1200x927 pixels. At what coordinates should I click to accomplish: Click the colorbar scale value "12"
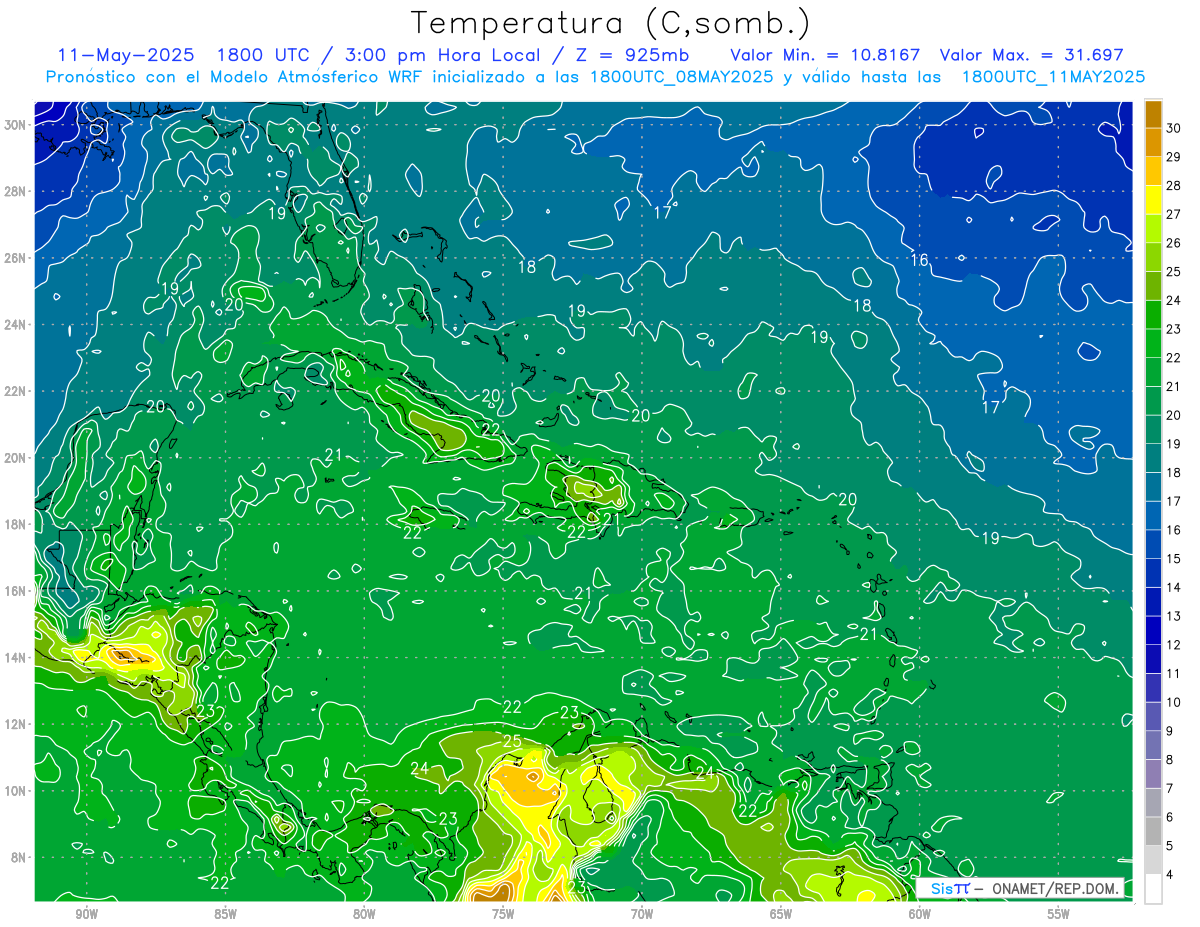point(1175,645)
